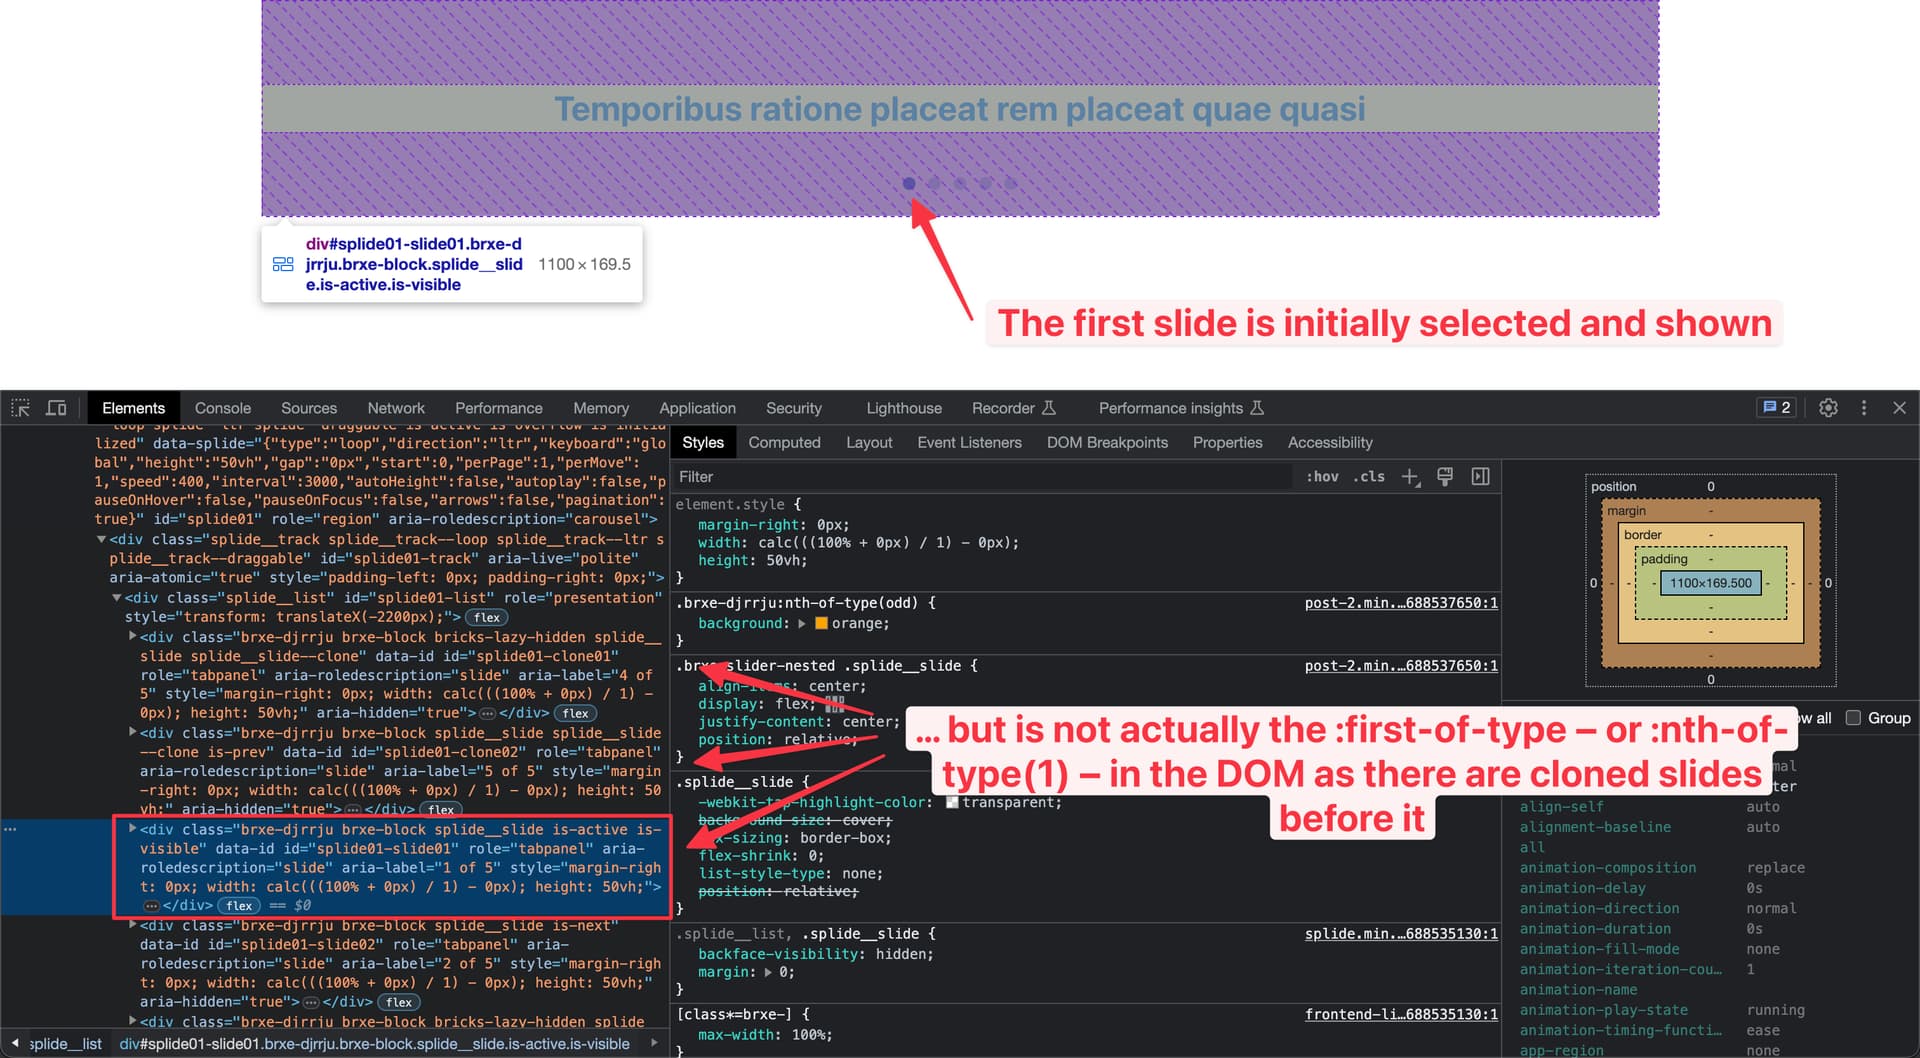
Task: Open the DevTools three-dot menu
Action: point(1863,408)
